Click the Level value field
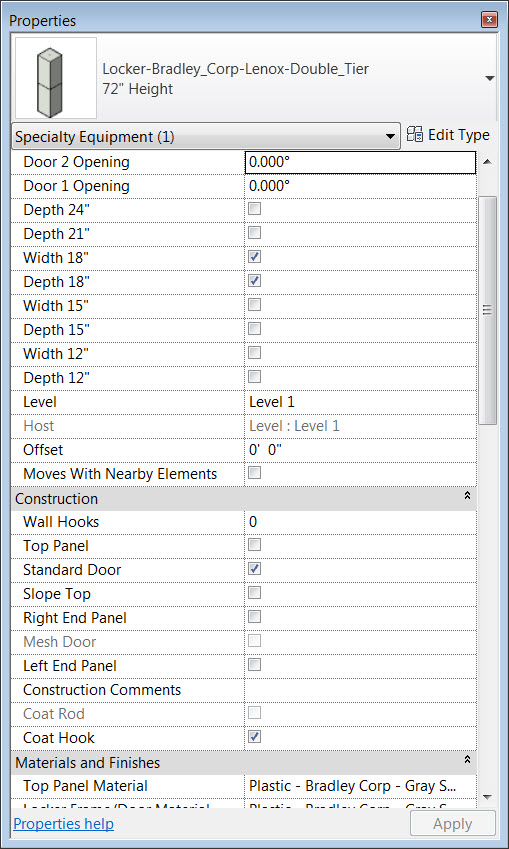Viewport: 509px width, 849px height. [x=360, y=402]
